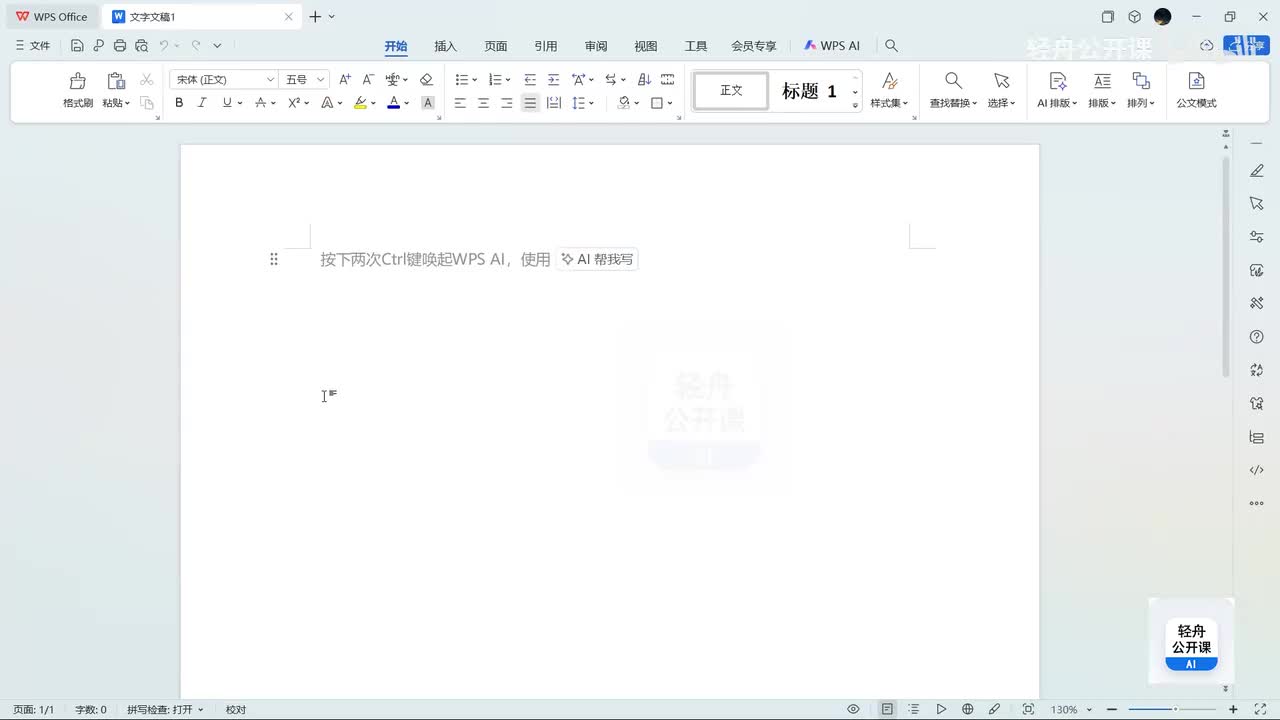Toggle left alignment
1280x720 pixels.
click(x=460, y=103)
